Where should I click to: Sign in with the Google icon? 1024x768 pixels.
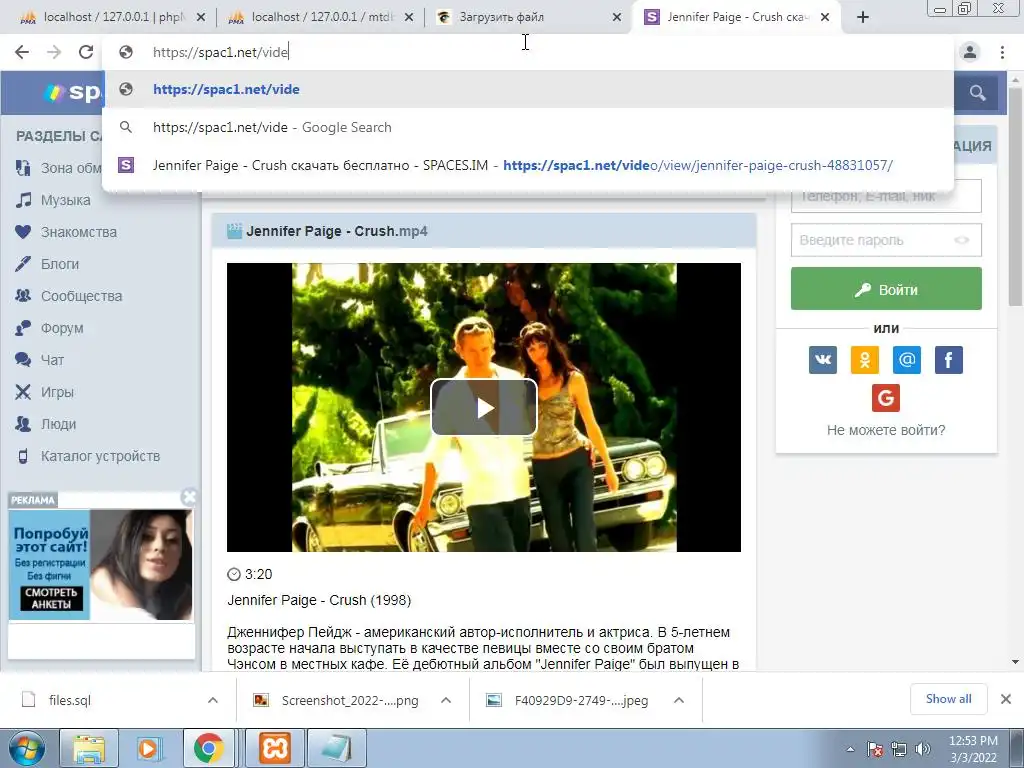(886, 398)
